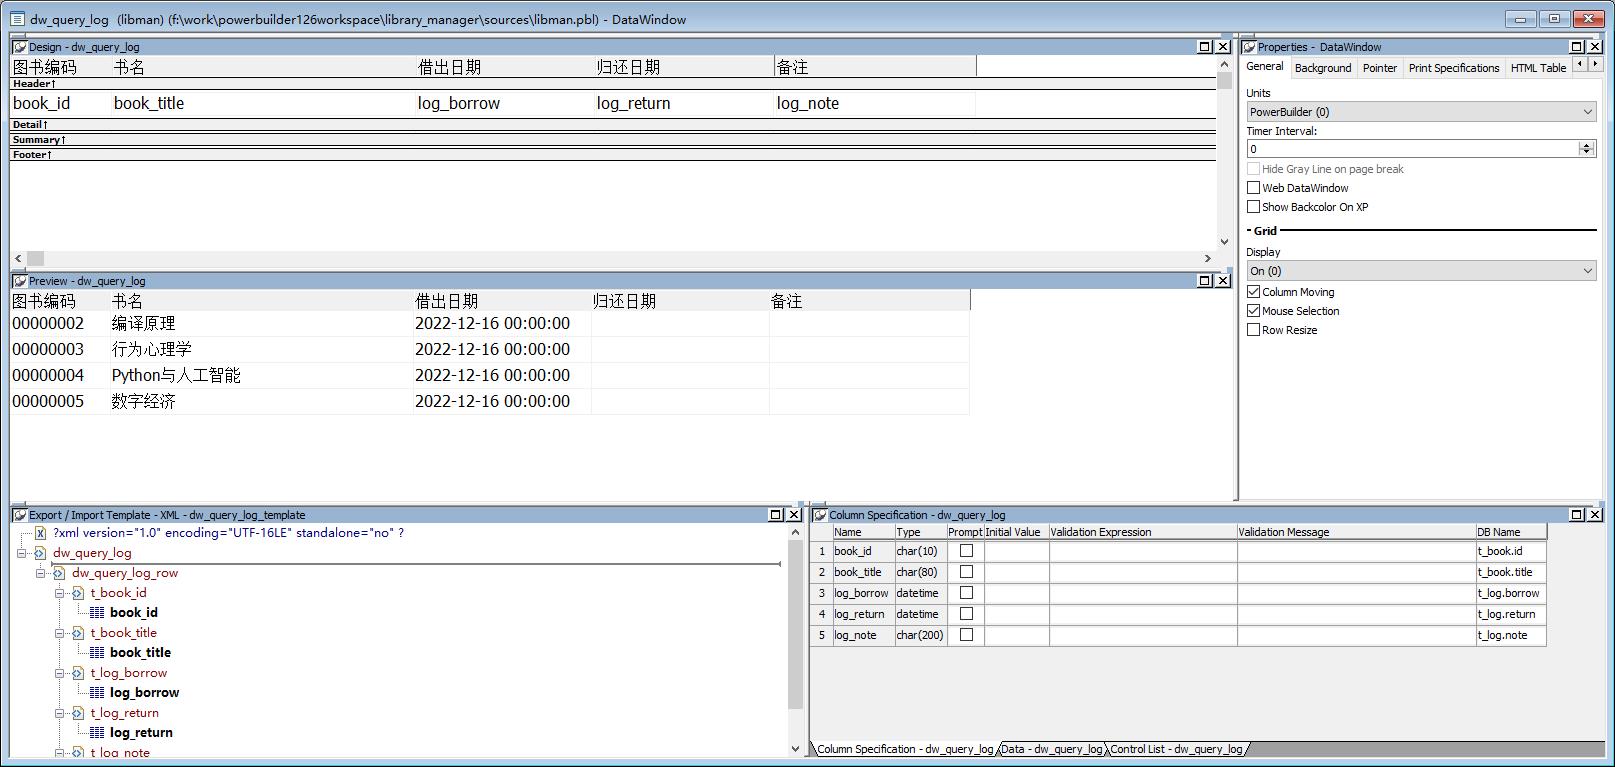Screen dimensions: 1615x767
Task: Click the log_return column grid icon
Action: click(97, 733)
